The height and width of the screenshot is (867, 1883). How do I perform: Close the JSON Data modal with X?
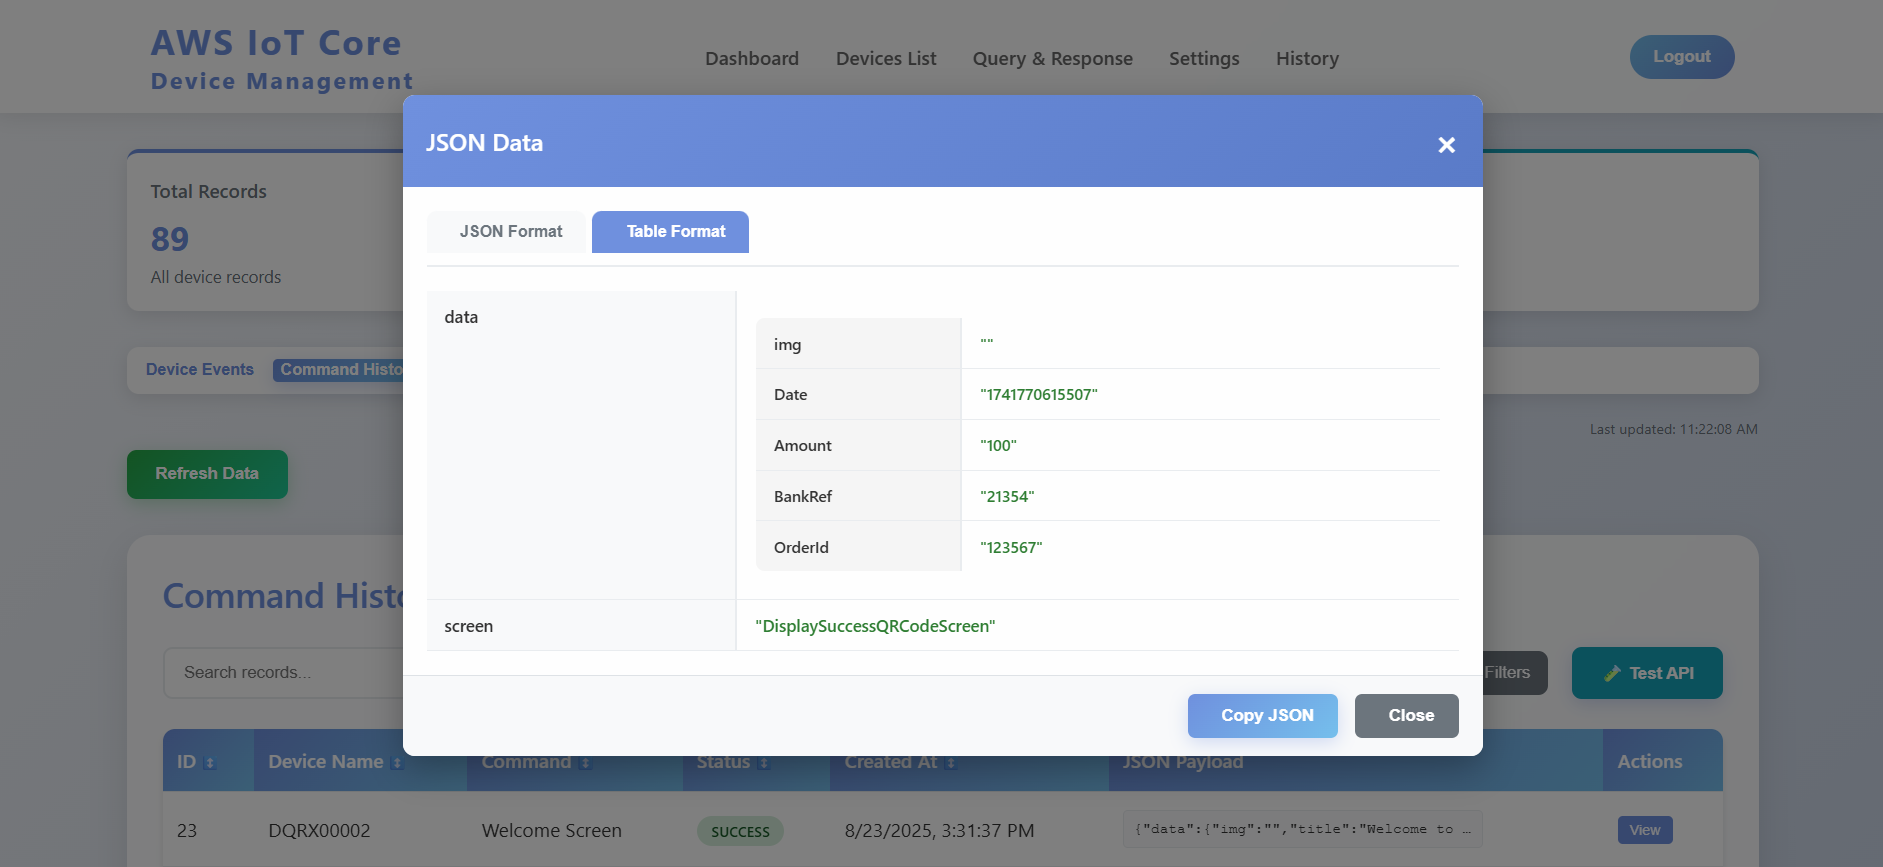pos(1446,145)
